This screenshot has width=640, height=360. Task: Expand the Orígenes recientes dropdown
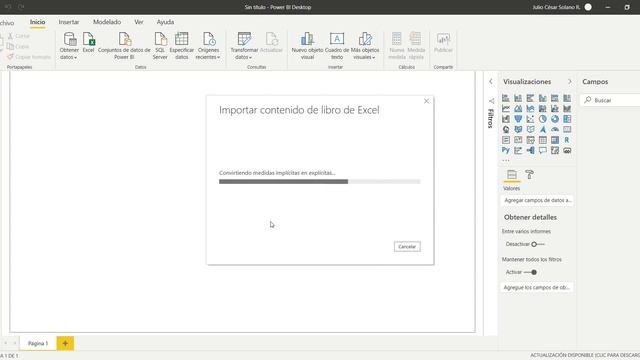click(x=208, y=46)
